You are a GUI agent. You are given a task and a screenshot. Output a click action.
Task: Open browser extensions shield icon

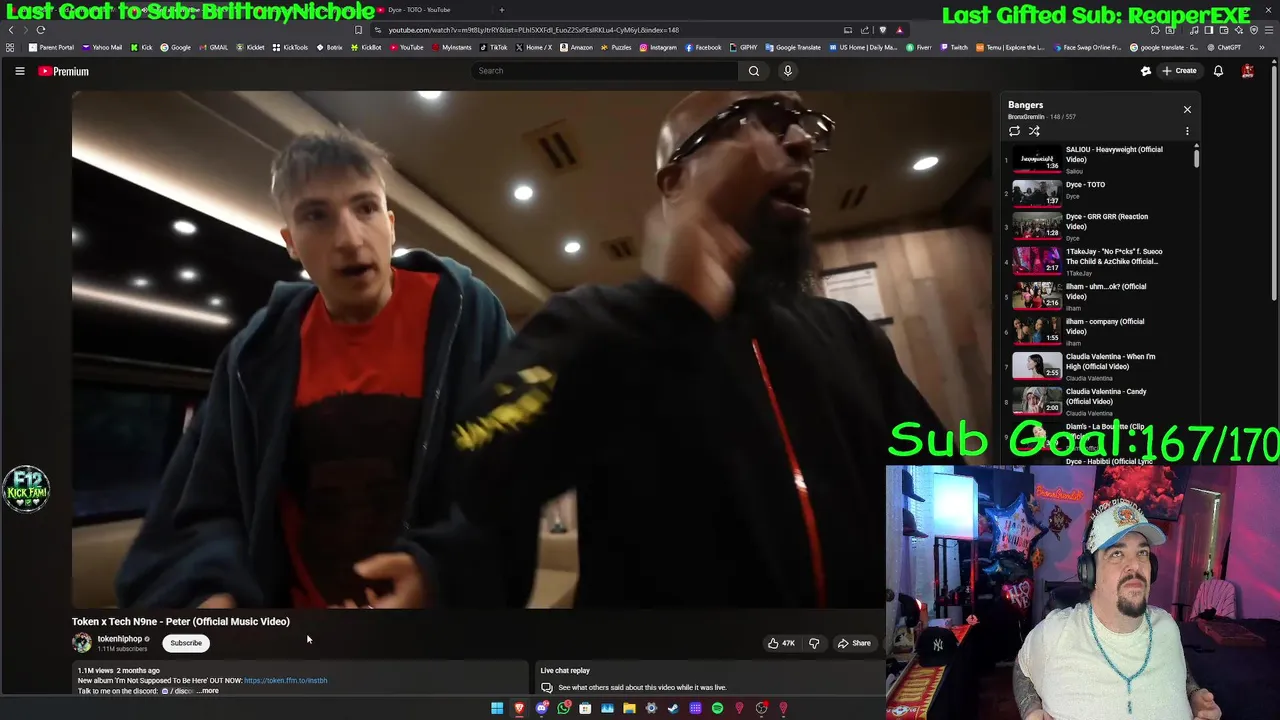[882, 30]
